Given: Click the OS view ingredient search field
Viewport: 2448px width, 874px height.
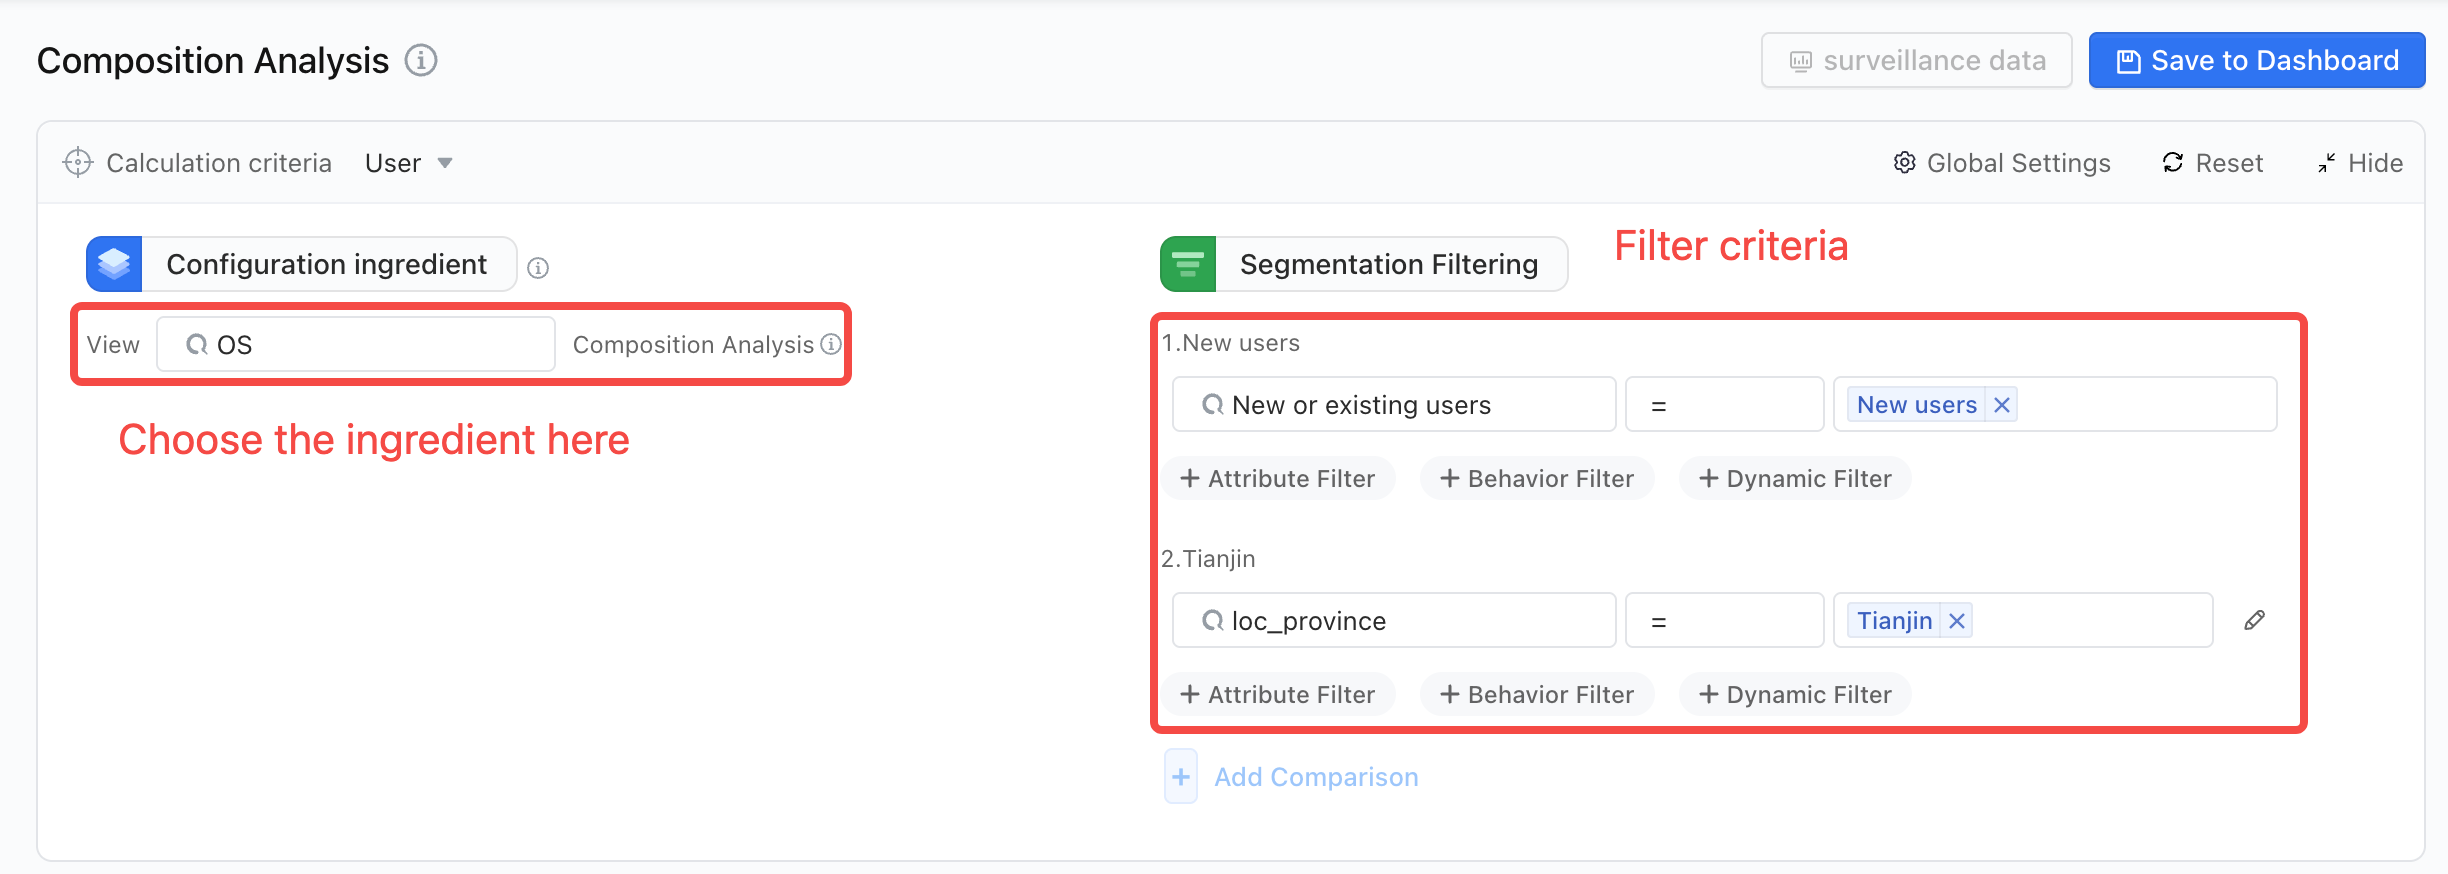Looking at the screenshot, I should tap(356, 345).
